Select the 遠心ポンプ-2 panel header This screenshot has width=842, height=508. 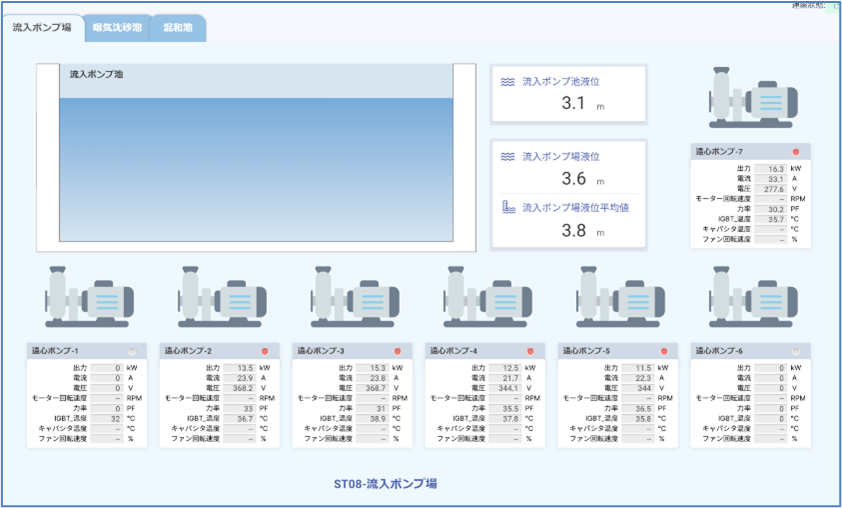[x=219, y=351]
